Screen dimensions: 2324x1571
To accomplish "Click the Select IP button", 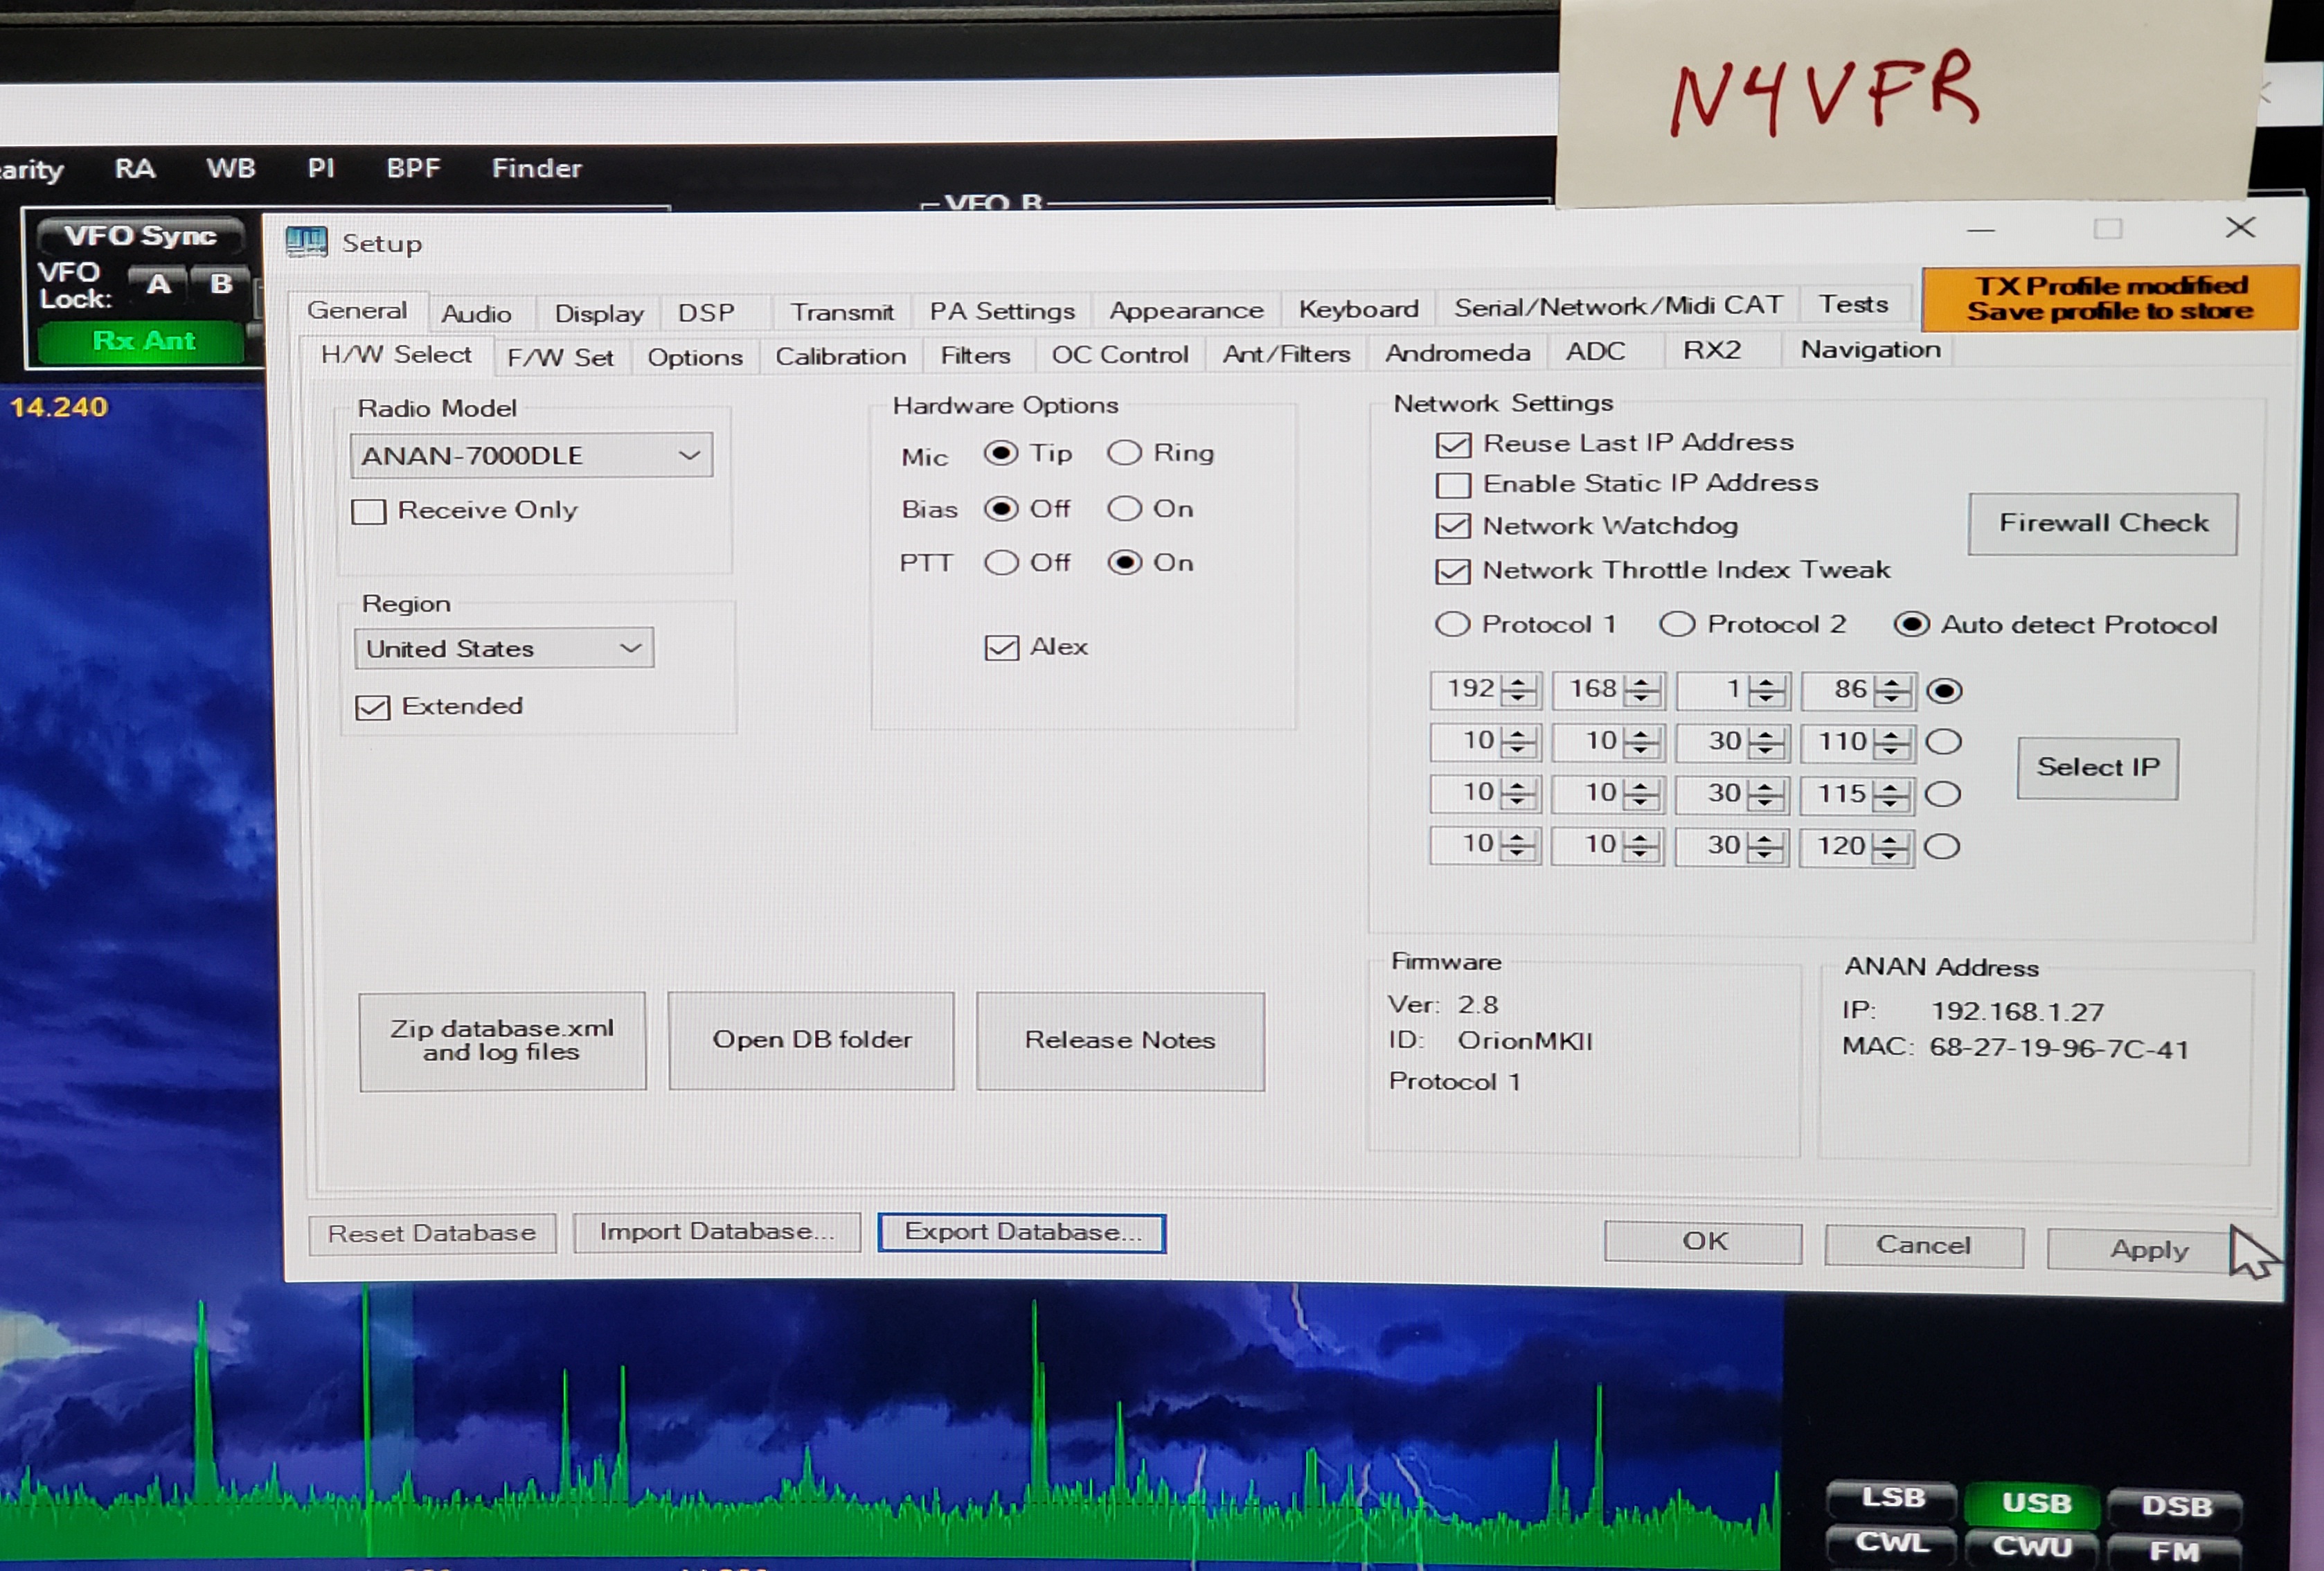I will point(2098,768).
